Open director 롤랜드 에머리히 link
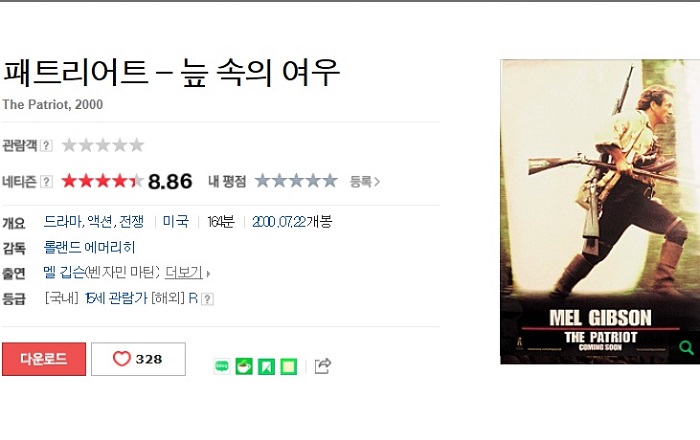The image size is (700, 440). tap(89, 247)
